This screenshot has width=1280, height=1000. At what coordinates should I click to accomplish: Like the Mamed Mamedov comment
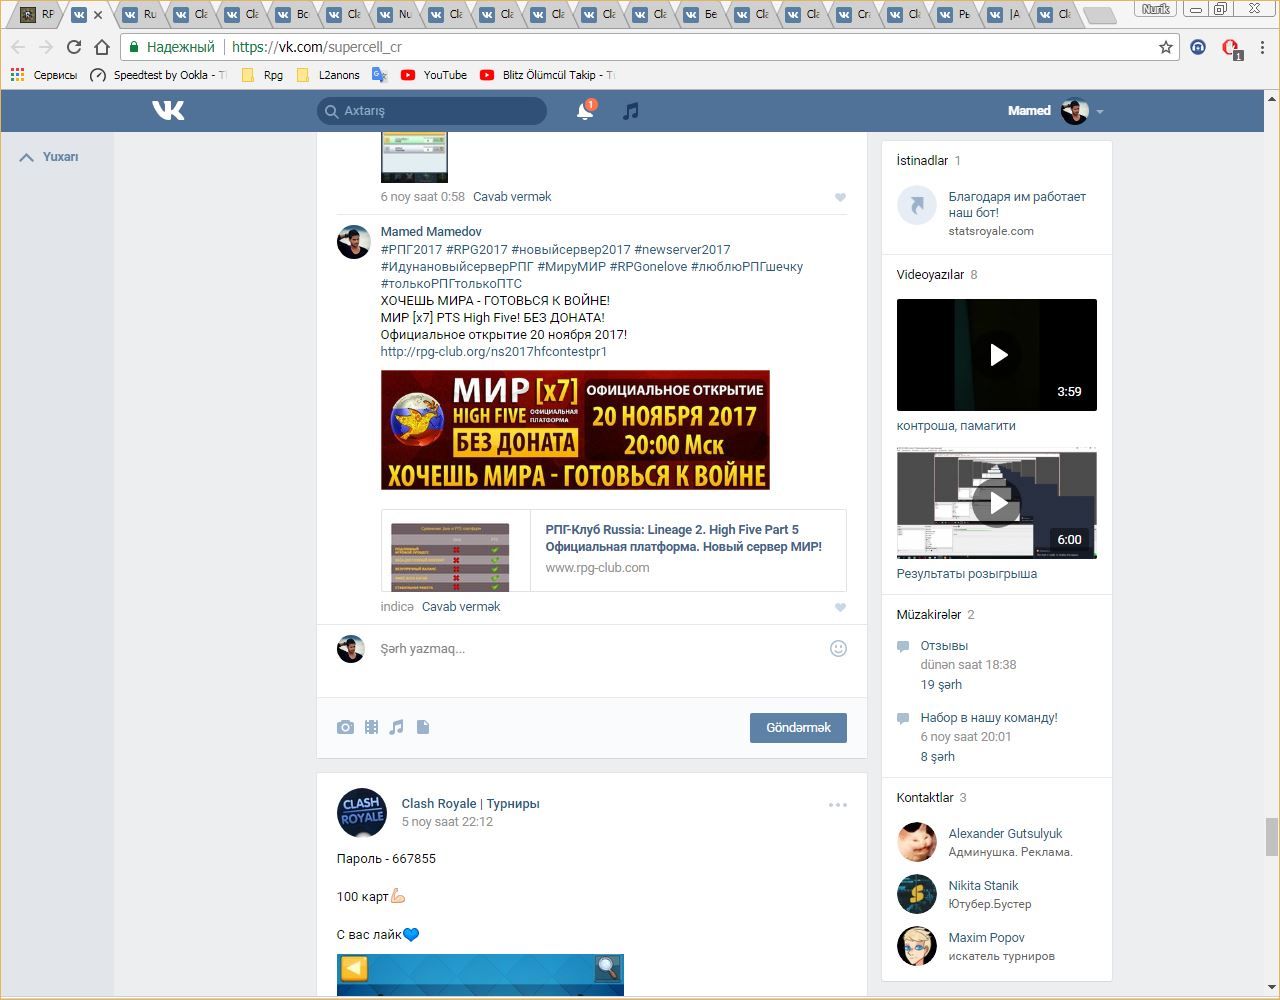point(840,607)
